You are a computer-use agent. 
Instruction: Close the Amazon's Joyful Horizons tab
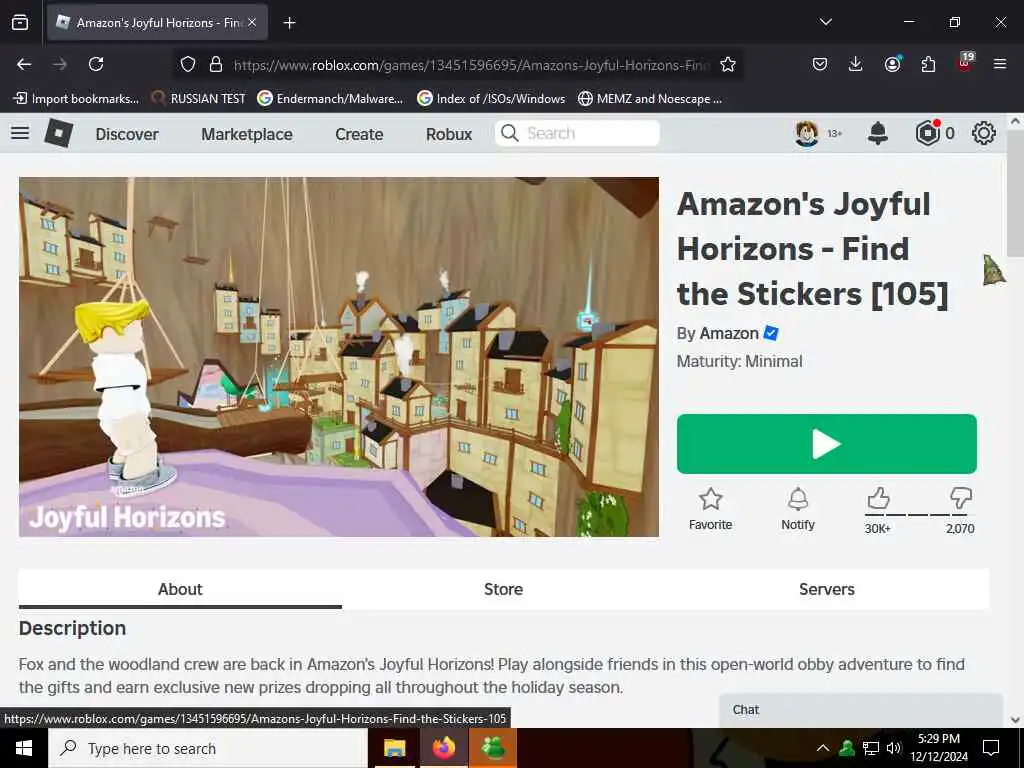click(x=252, y=22)
